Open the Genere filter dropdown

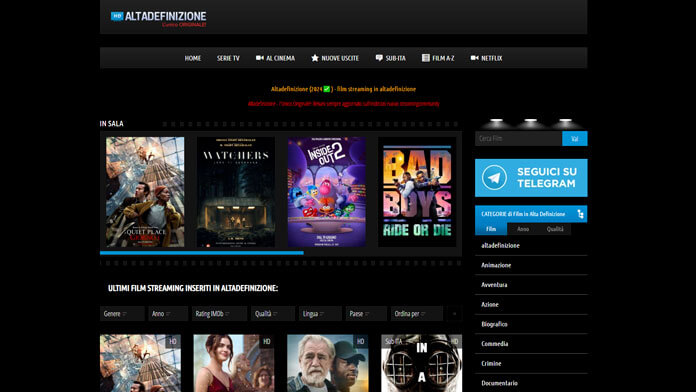click(x=122, y=313)
